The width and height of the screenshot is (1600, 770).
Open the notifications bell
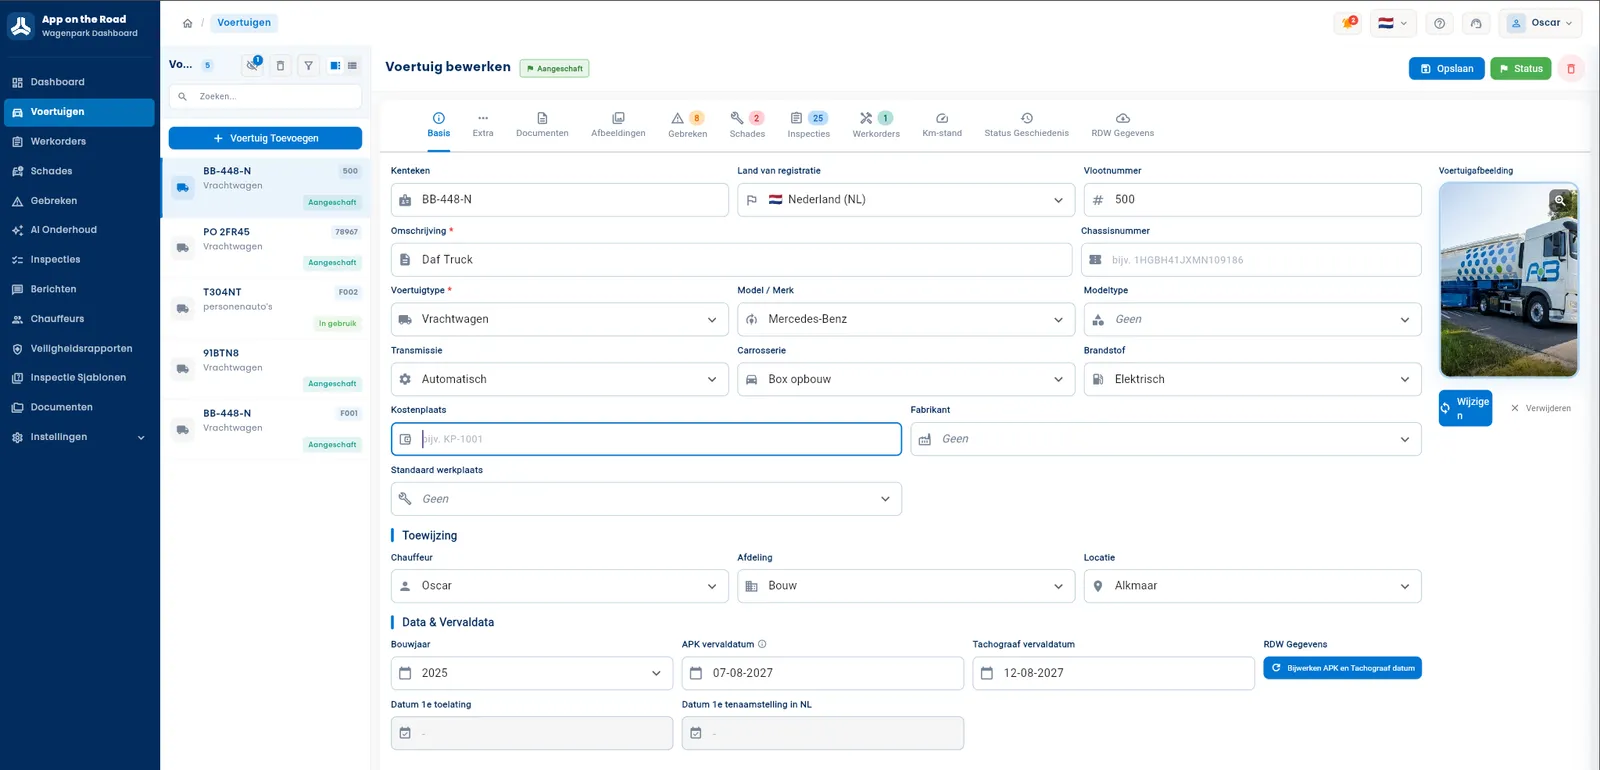[x=1348, y=23]
